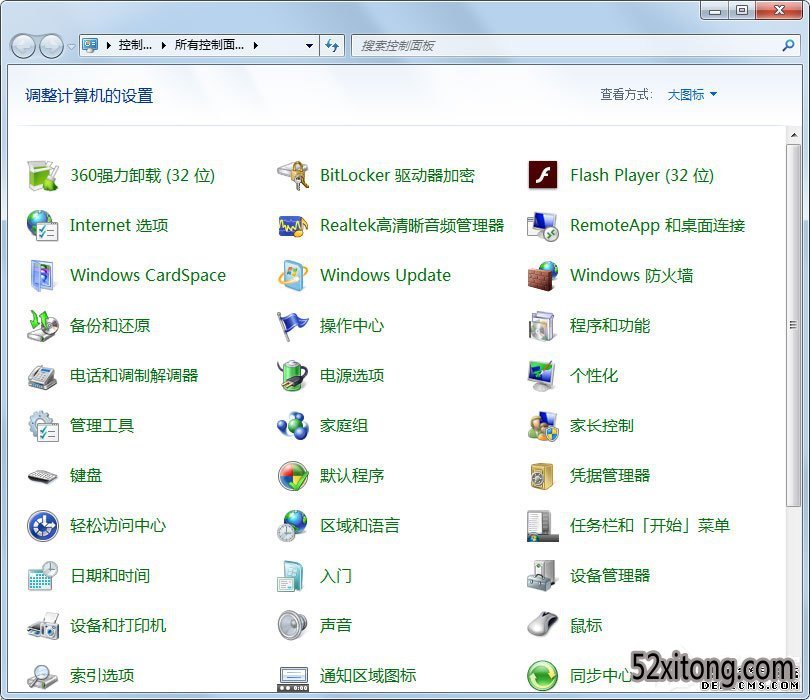Open the Windows Update link
Image resolution: width=810 pixels, height=700 pixels.
[x=385, y=275]
